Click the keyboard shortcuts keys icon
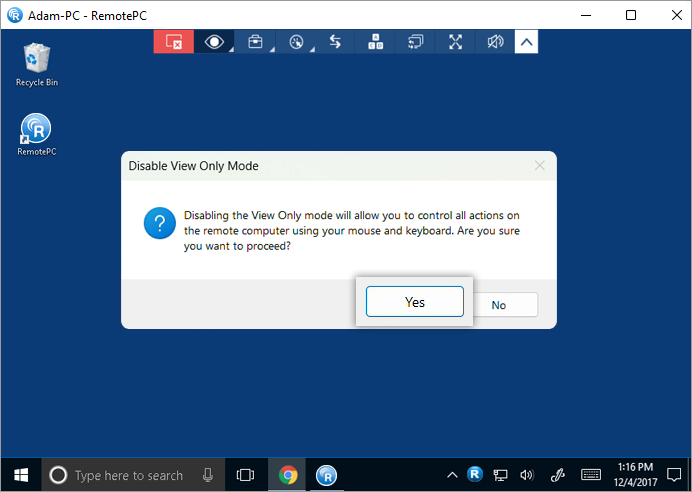This screenshot has height=492, width=692. (376, 42)
